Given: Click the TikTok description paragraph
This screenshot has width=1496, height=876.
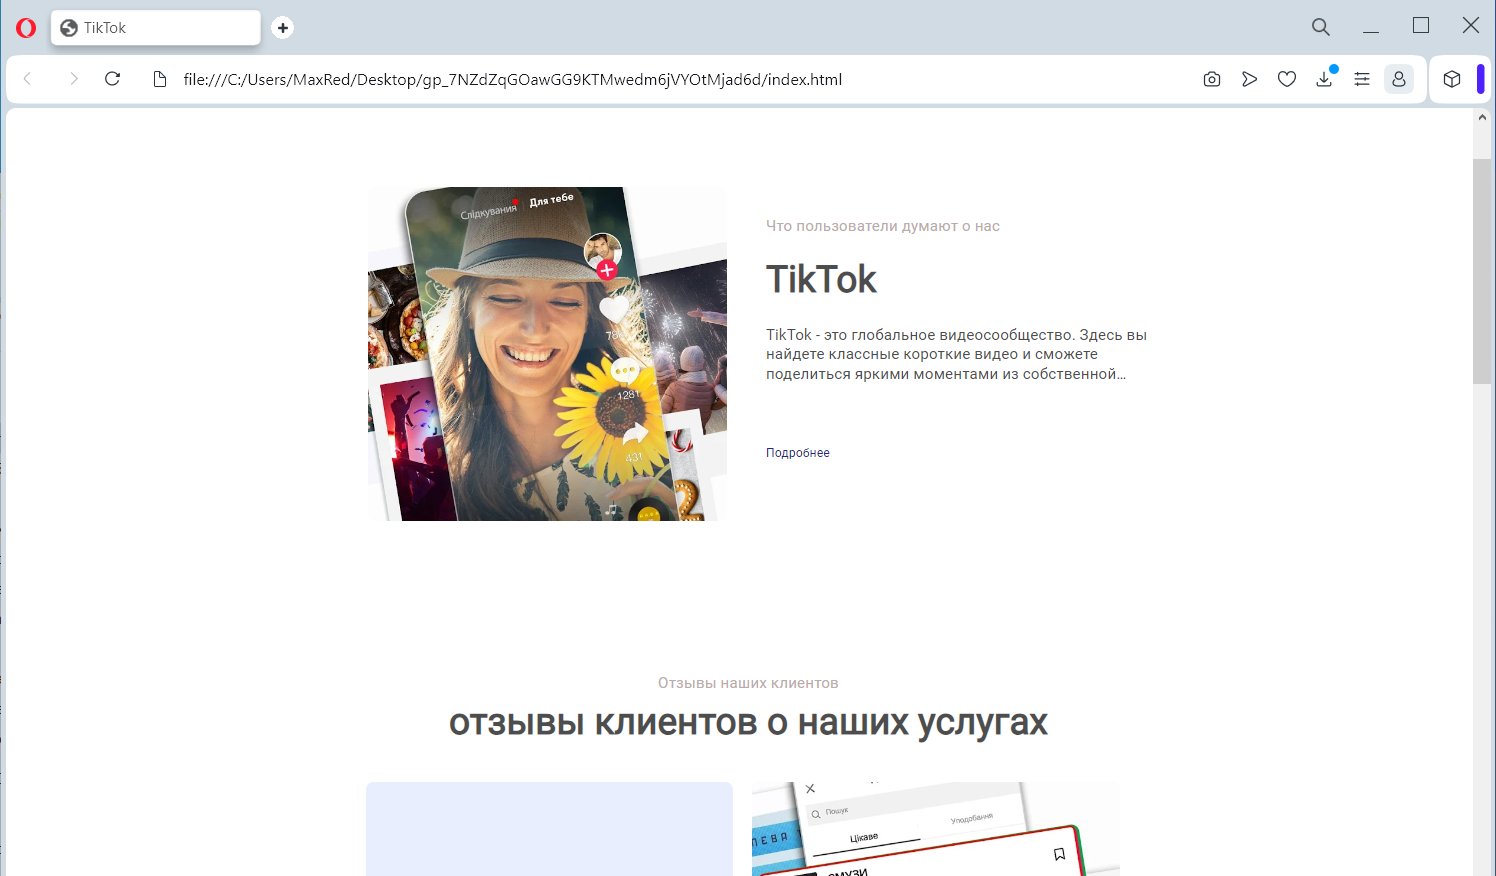Looking at the screenshot, I should click(x=957, y=354).
